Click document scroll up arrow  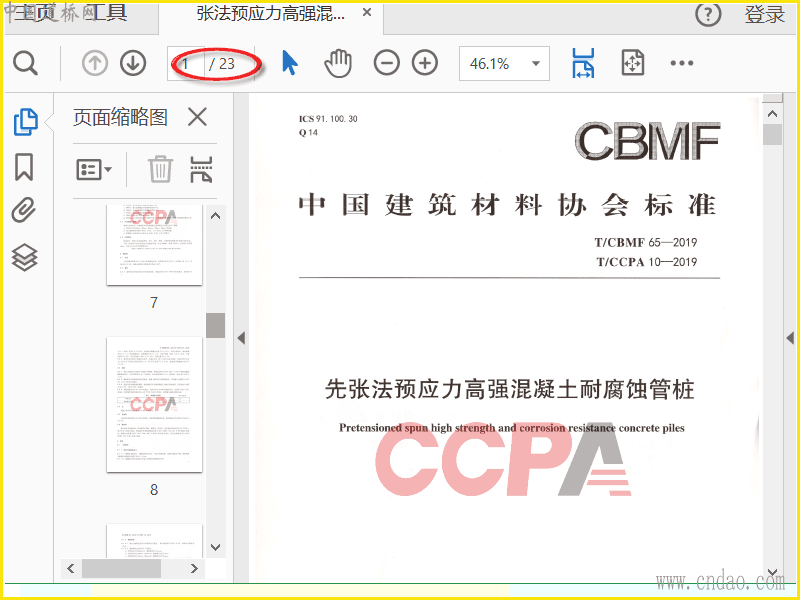(772, 114)
